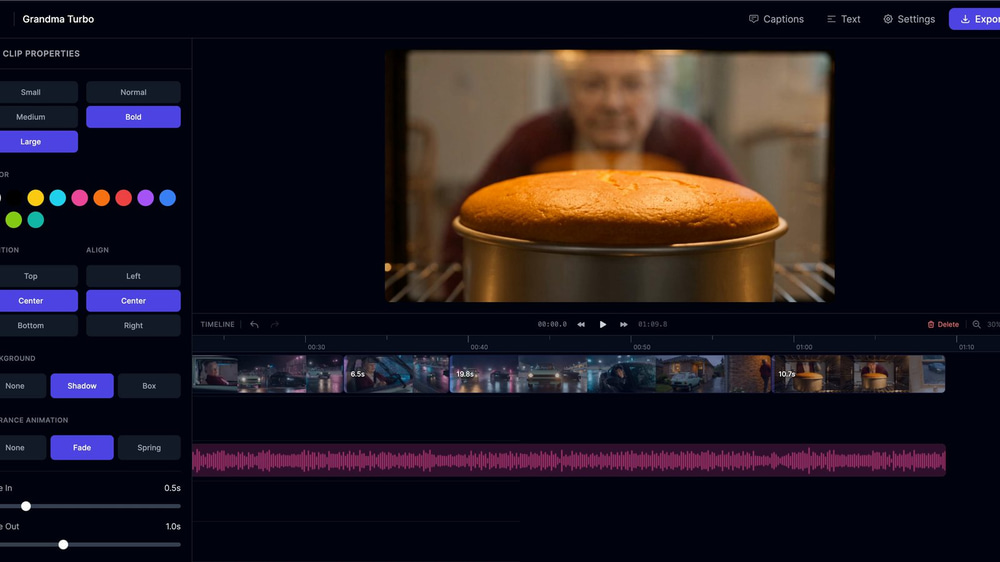This screenshot has width=1000, height=562.
Task: Select the 10.7s cake clip in timeline
Action: 858,374
